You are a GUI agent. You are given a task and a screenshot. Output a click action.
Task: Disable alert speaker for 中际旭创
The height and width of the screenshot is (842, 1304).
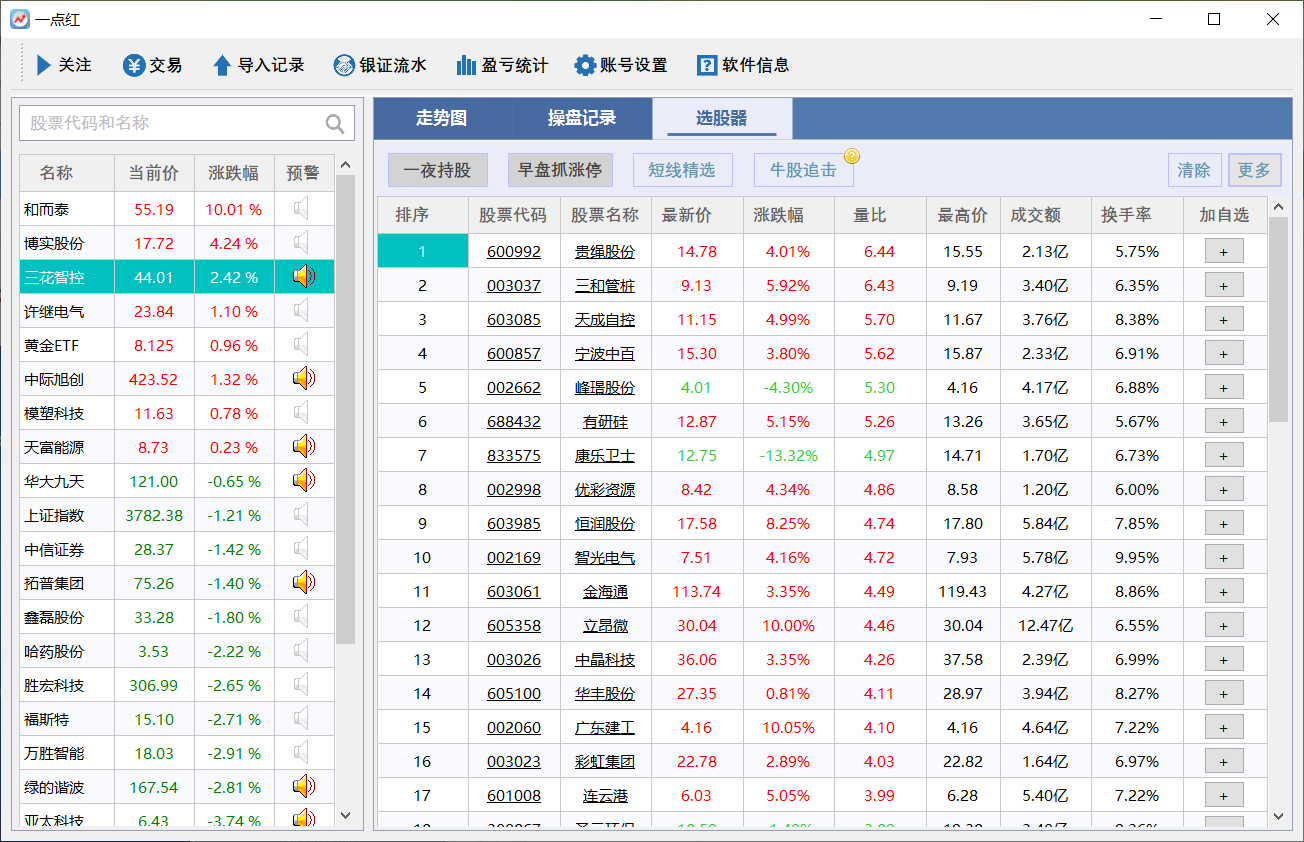(x=303, y=379)
